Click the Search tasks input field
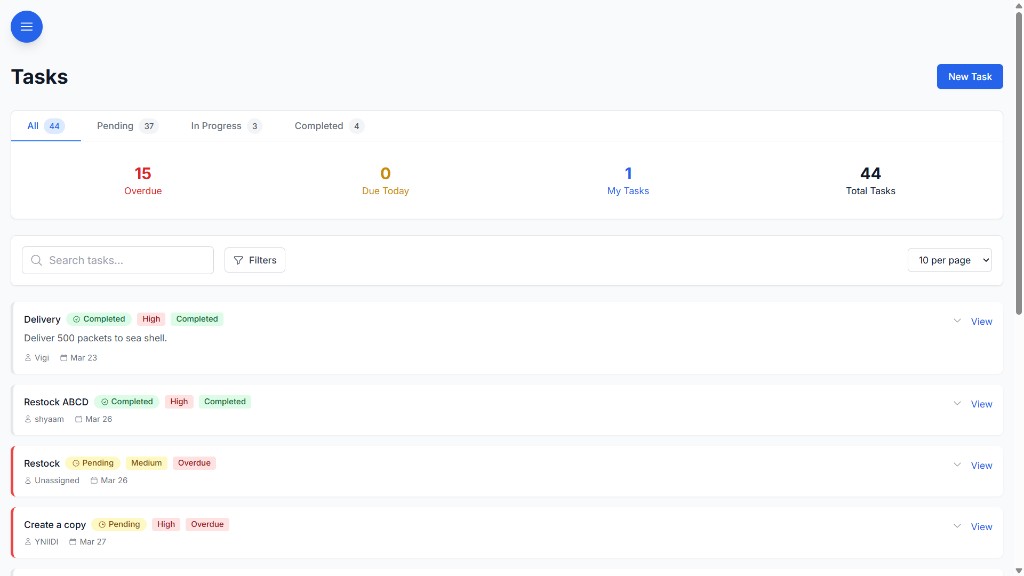Image resolution: width=1024 pixels, height=576 pixels. click(118, 260)
